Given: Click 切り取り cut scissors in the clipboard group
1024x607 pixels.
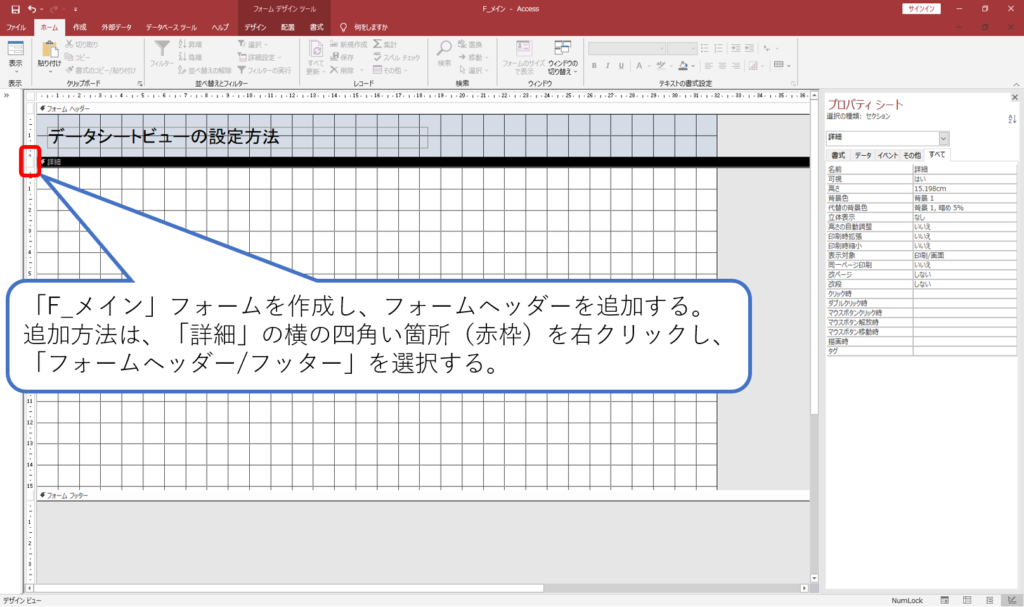Looking at the screenshot, I should (82, 44).
